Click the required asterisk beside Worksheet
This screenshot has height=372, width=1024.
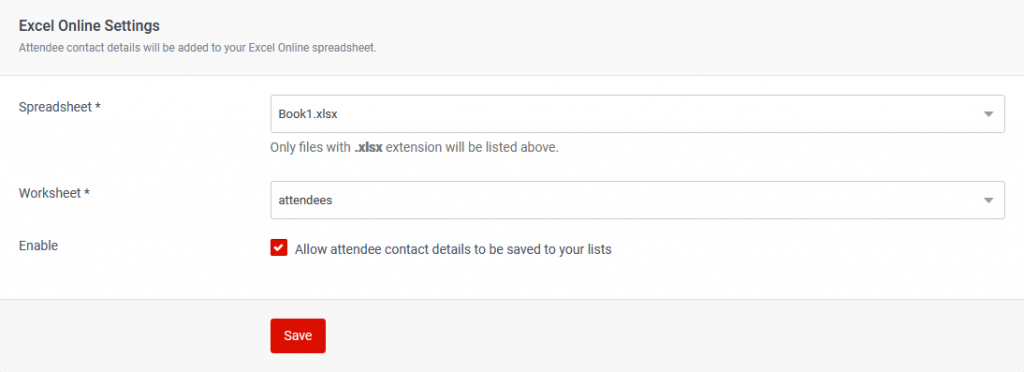point(86,193)
